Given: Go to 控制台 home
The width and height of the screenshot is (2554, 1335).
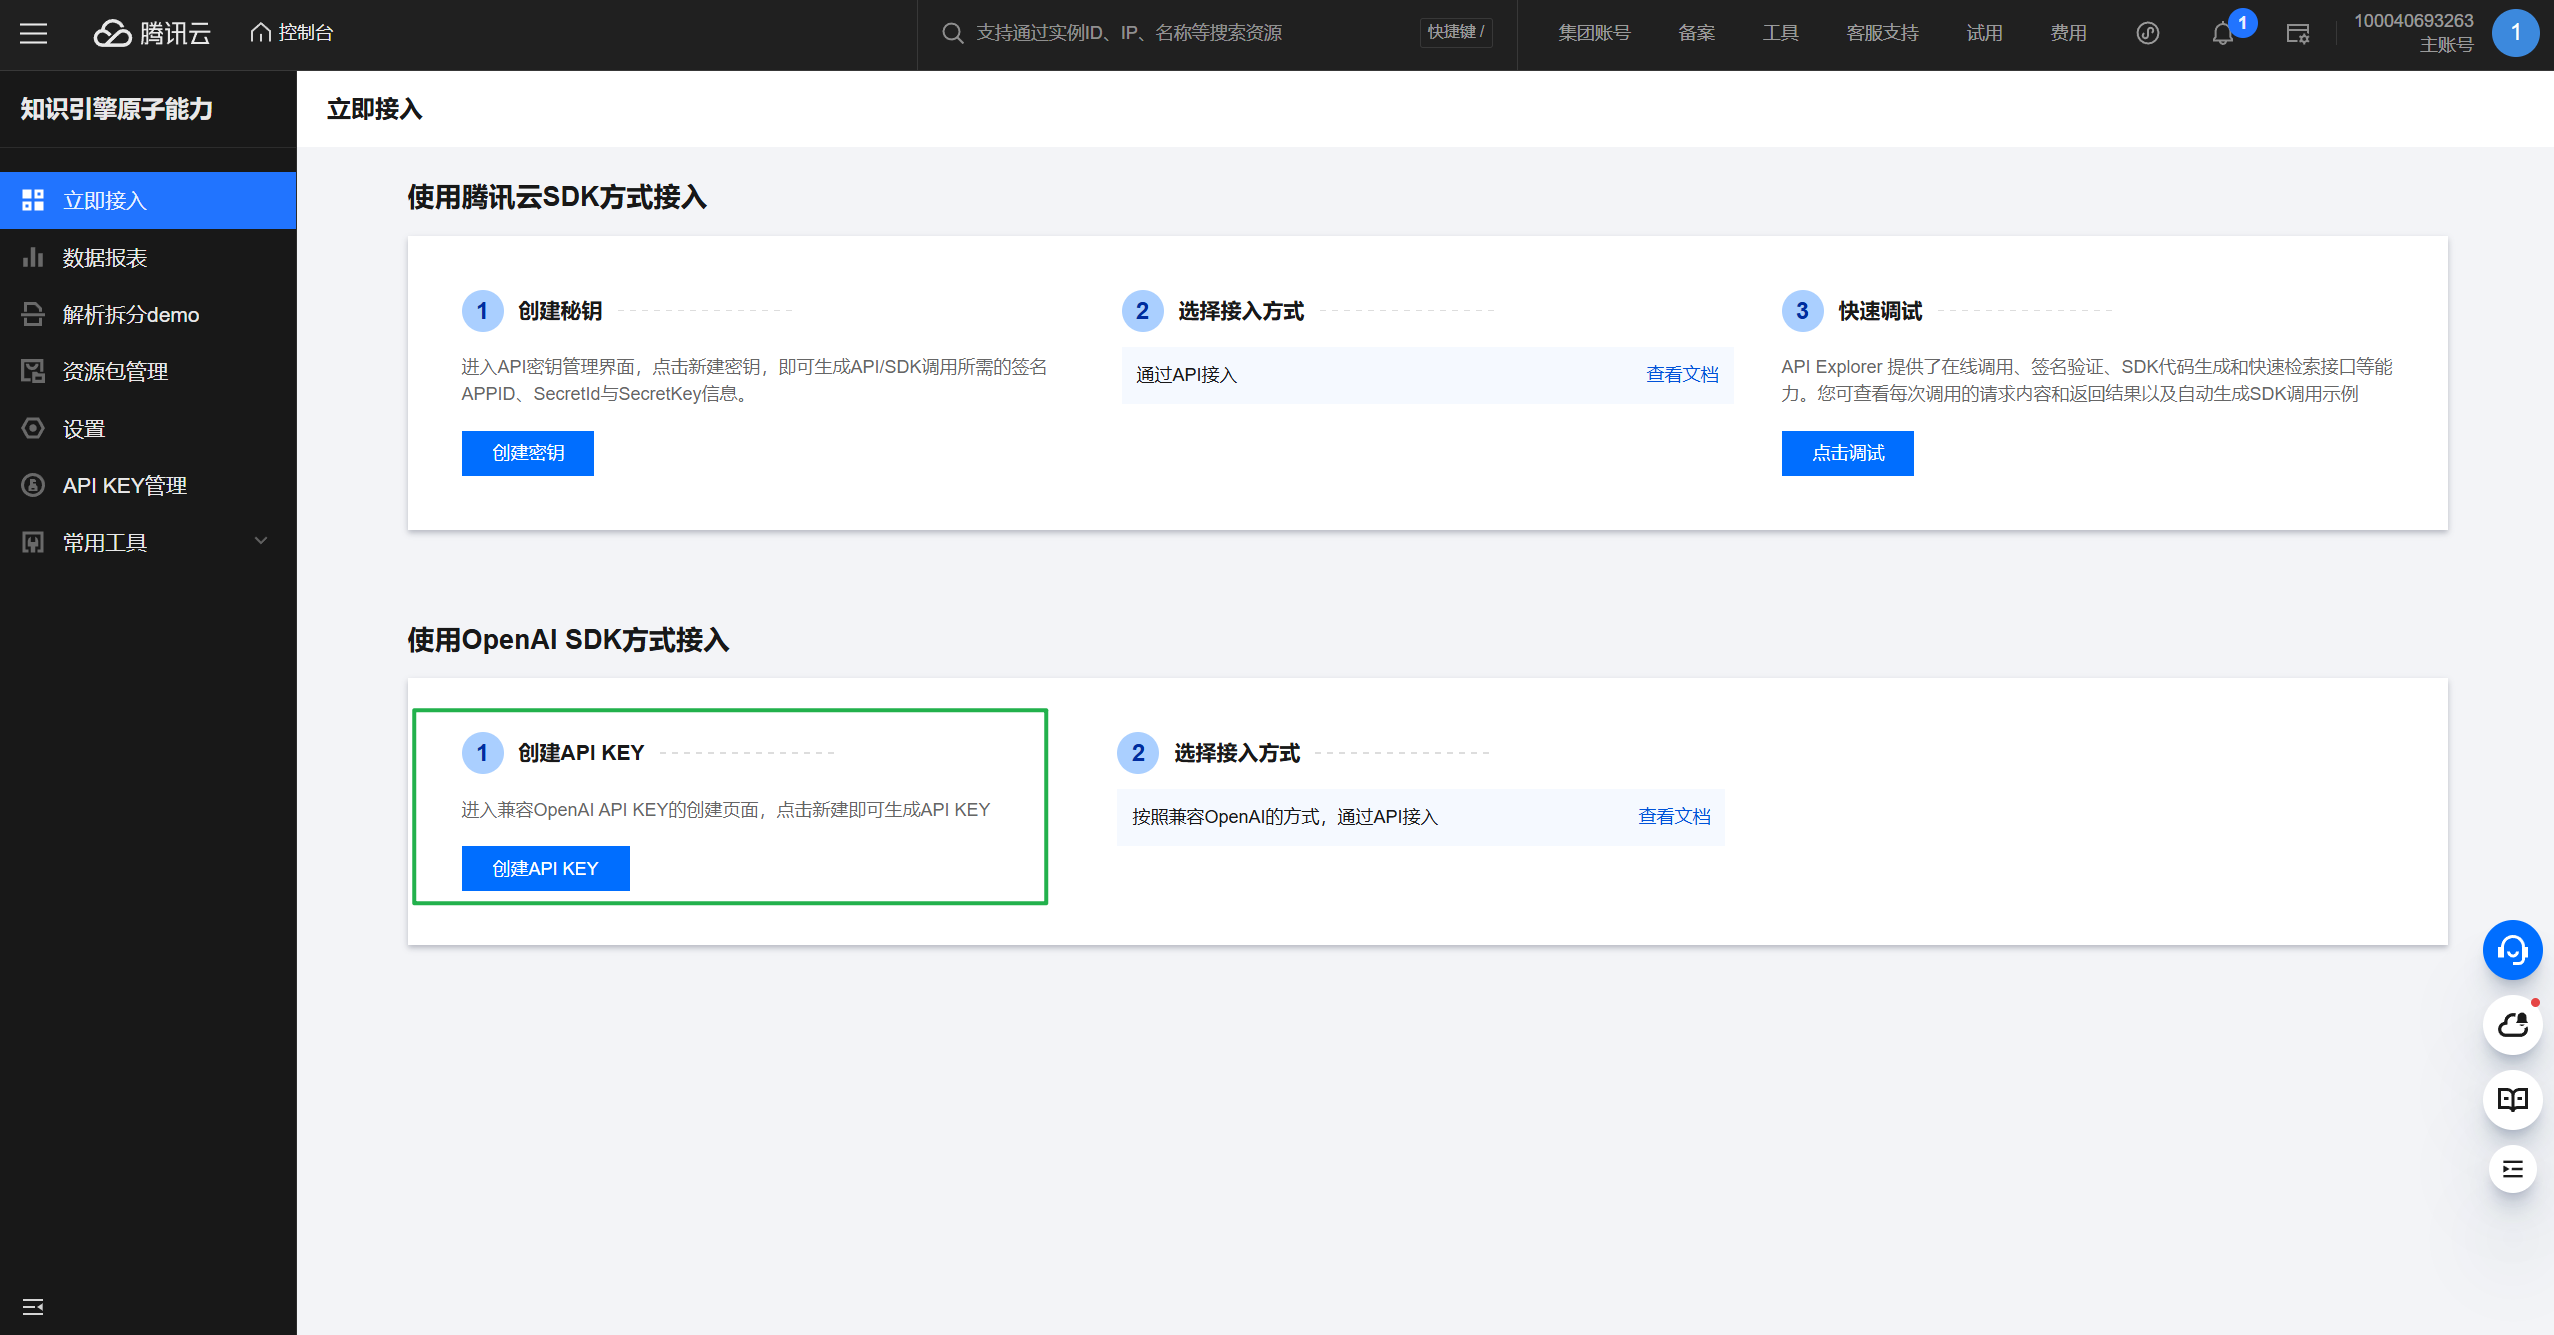Looking at the screenshot, I should (x=291, y=33).
